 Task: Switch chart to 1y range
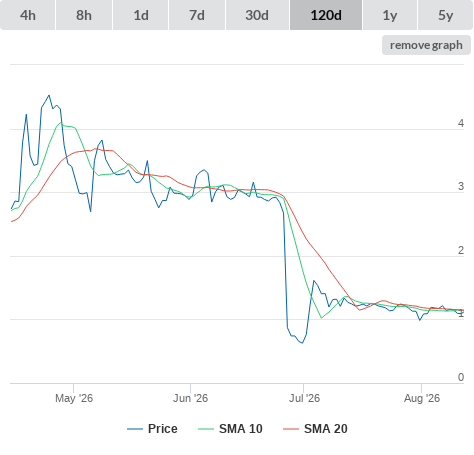pyautogui.click(x=390, y=15)
